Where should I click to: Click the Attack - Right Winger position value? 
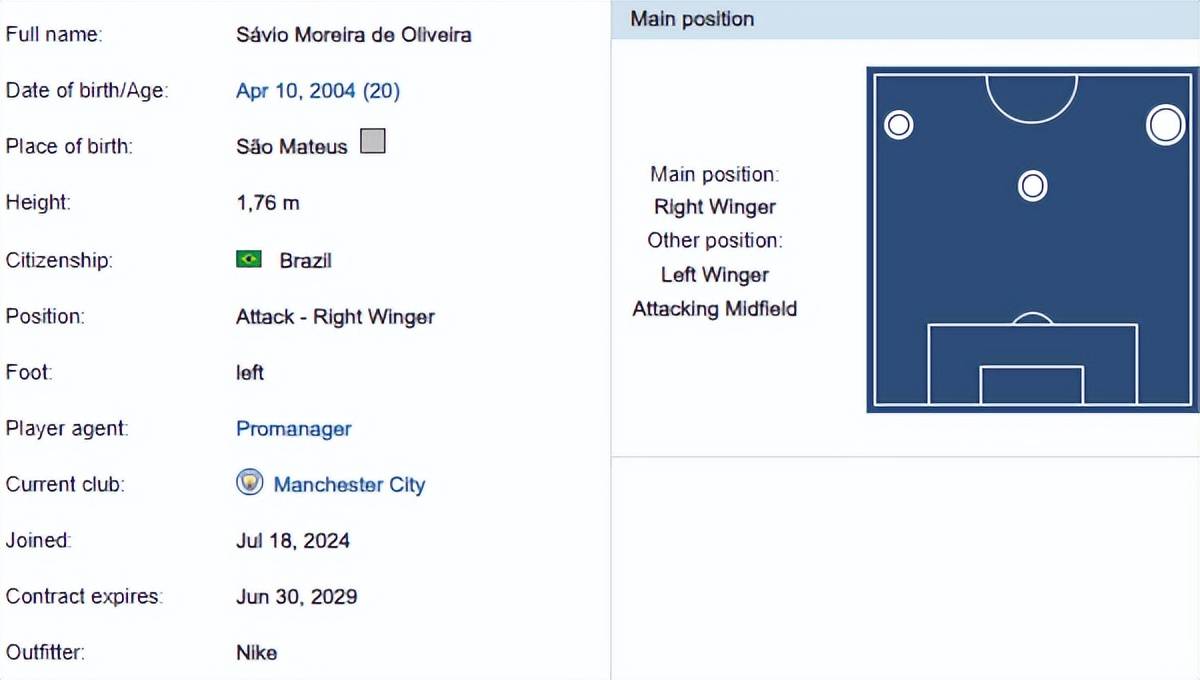(336, 317)
